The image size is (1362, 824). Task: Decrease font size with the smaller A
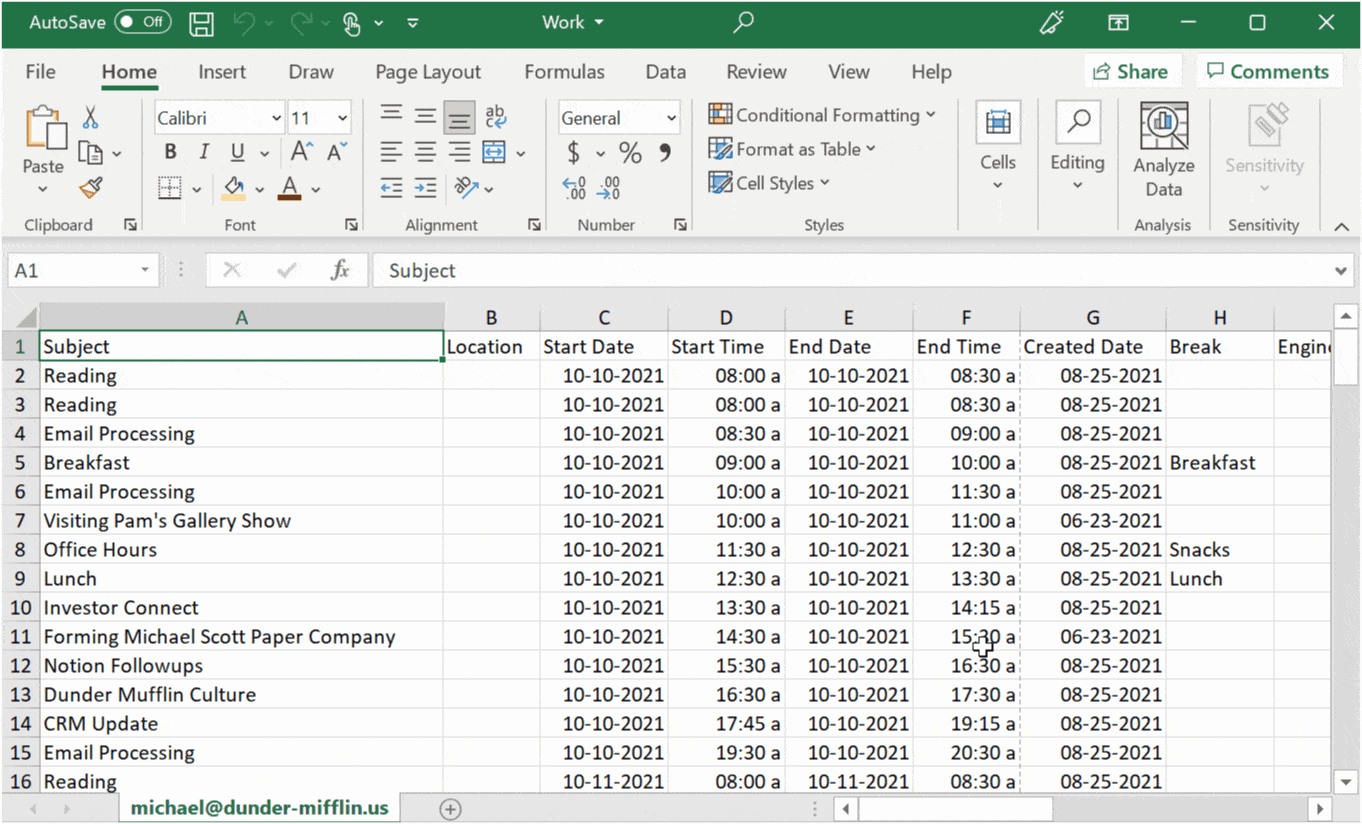336,152
